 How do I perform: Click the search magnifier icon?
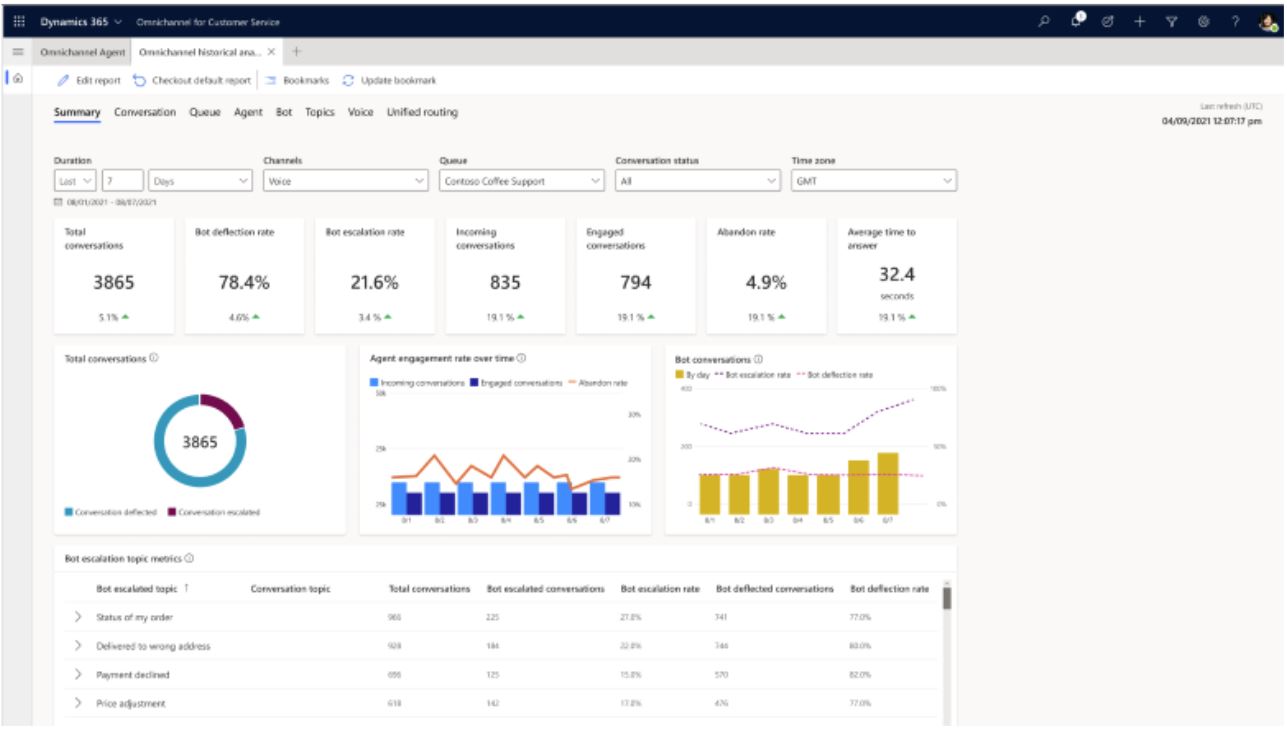point(1044,21)
